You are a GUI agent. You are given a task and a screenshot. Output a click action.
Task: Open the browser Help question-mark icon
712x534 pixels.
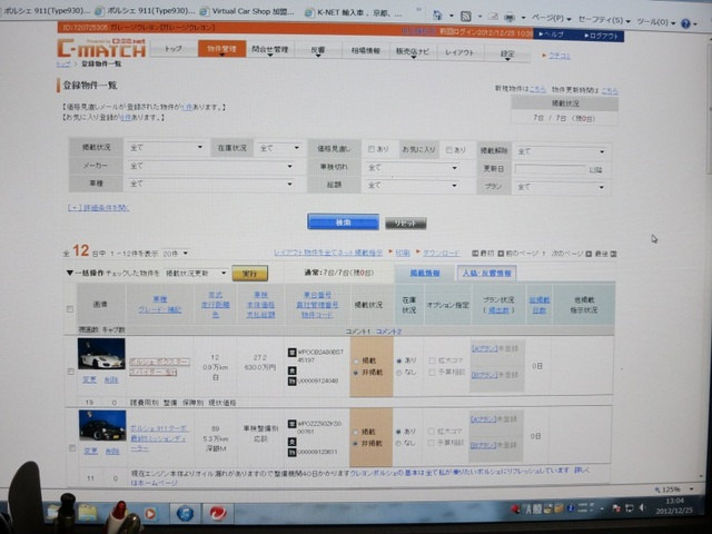(686, 24)
